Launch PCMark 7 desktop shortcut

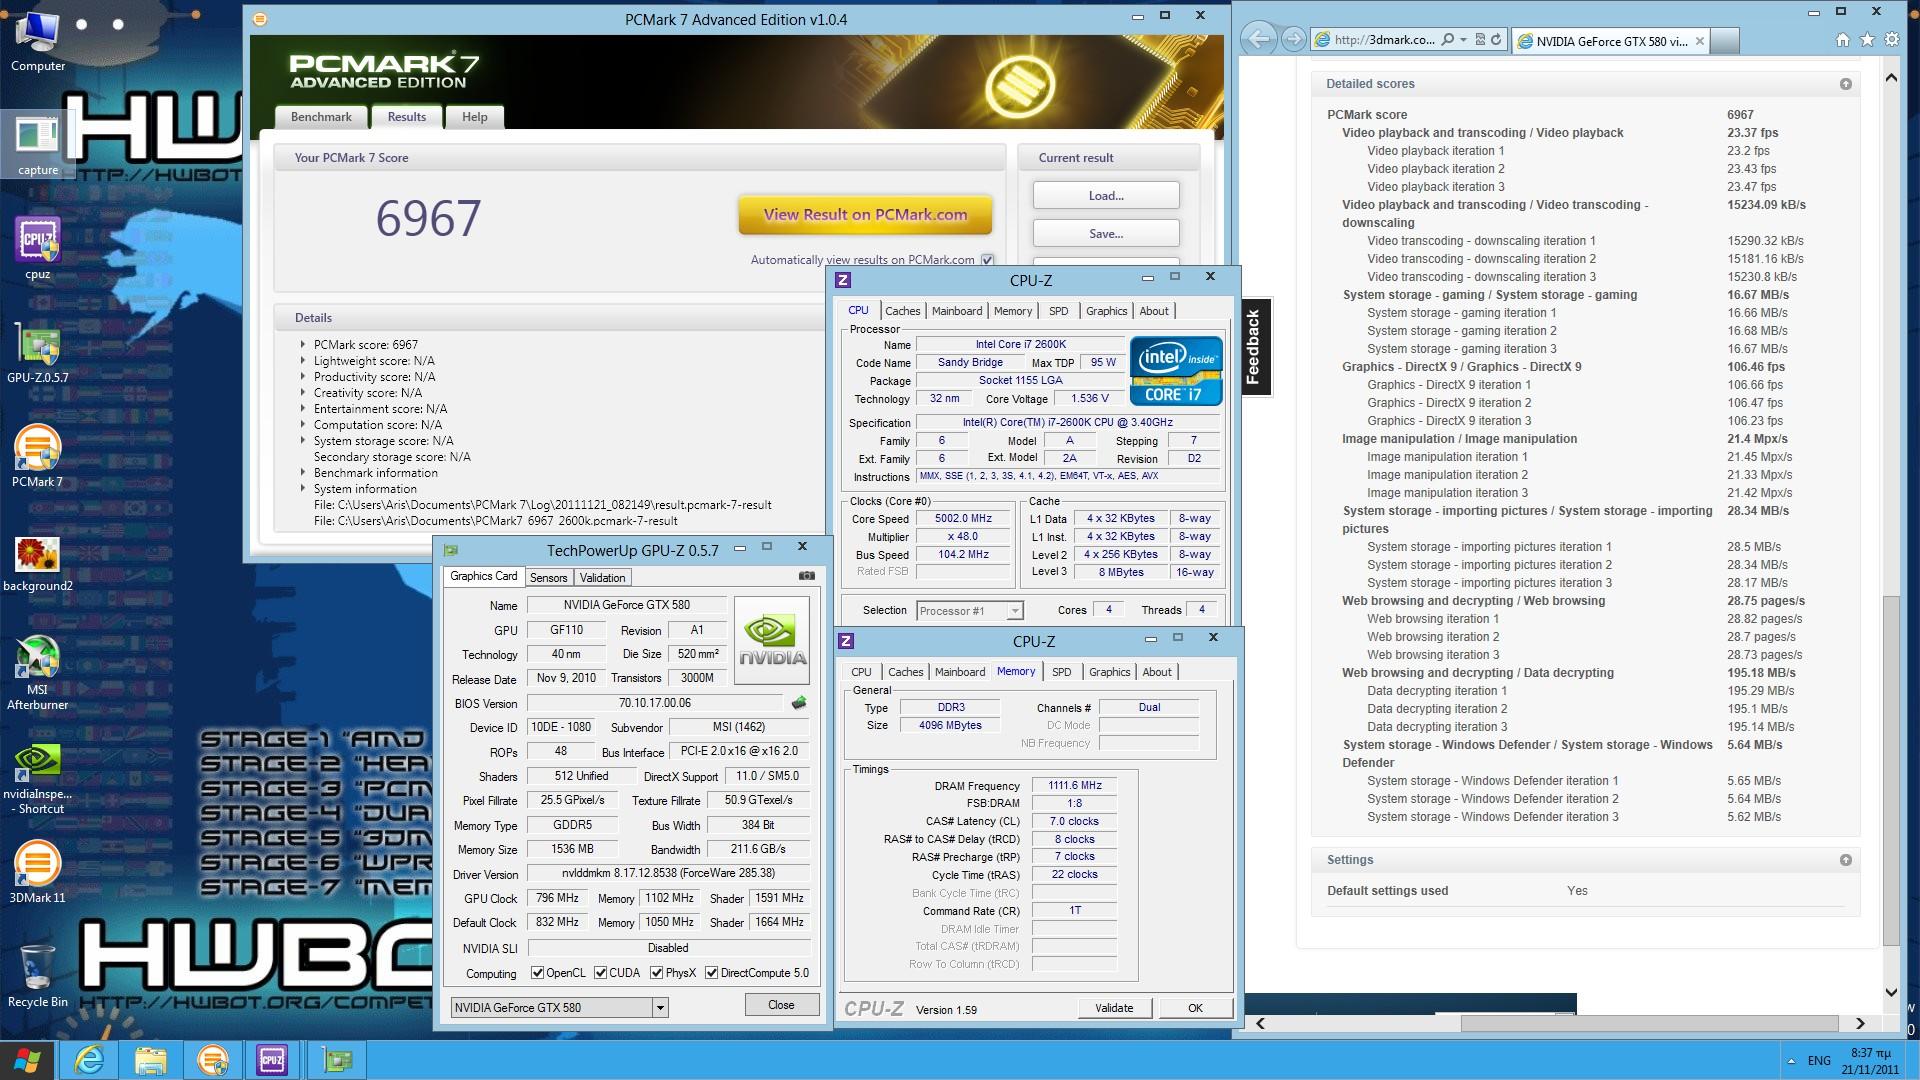pos(37,457)
